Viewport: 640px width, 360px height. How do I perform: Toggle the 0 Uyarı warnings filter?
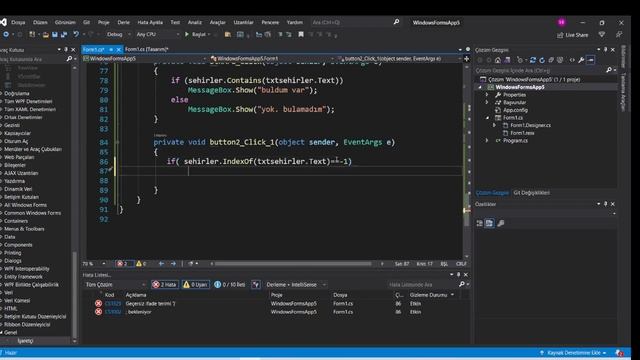pos(196,284)
